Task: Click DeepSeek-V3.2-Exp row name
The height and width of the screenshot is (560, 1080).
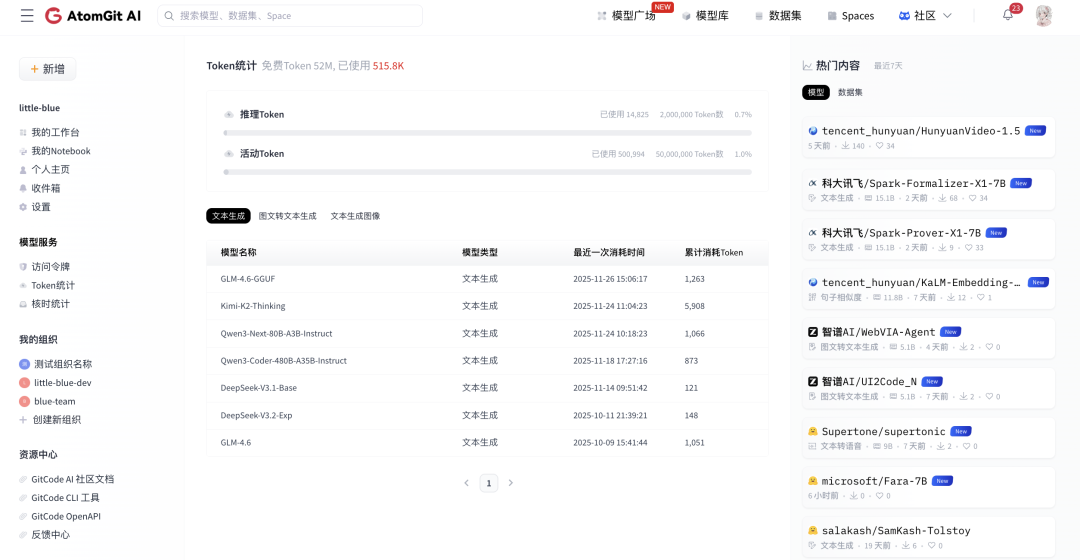Action: click(256, 415)
